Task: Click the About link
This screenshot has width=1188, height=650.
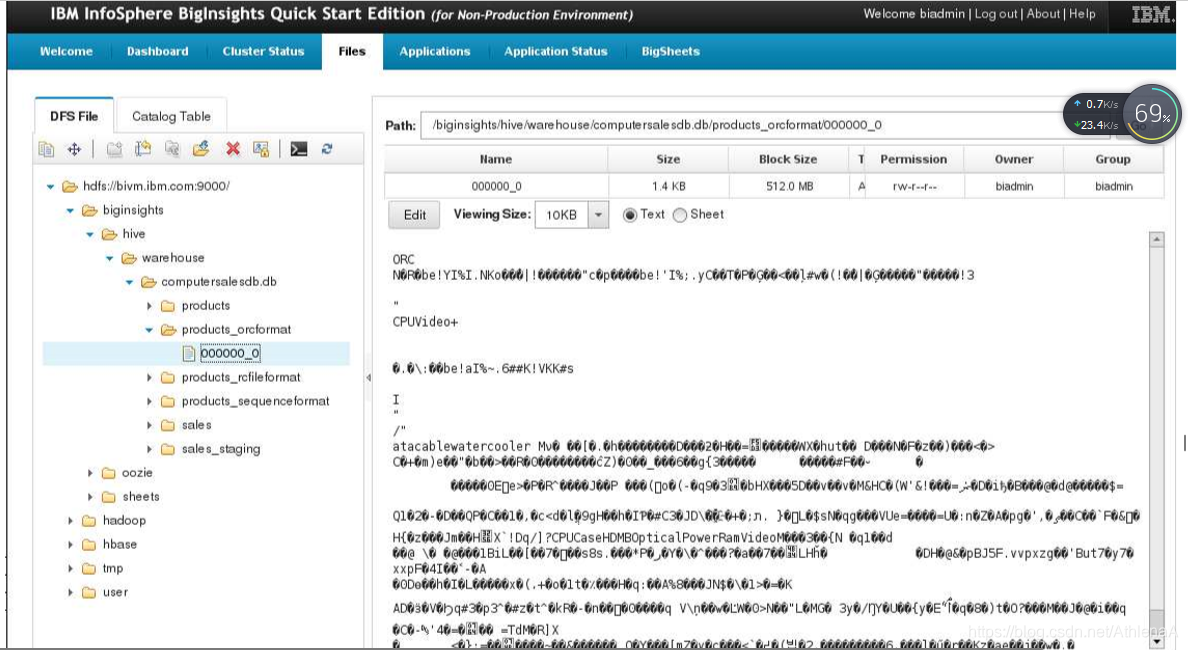Action: 1043,14
